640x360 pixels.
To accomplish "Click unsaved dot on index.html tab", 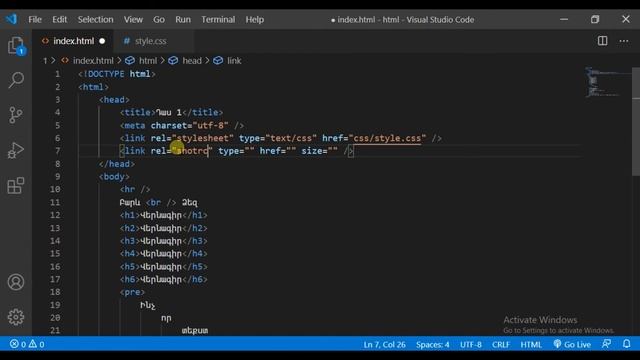I will tap(102, 41).
